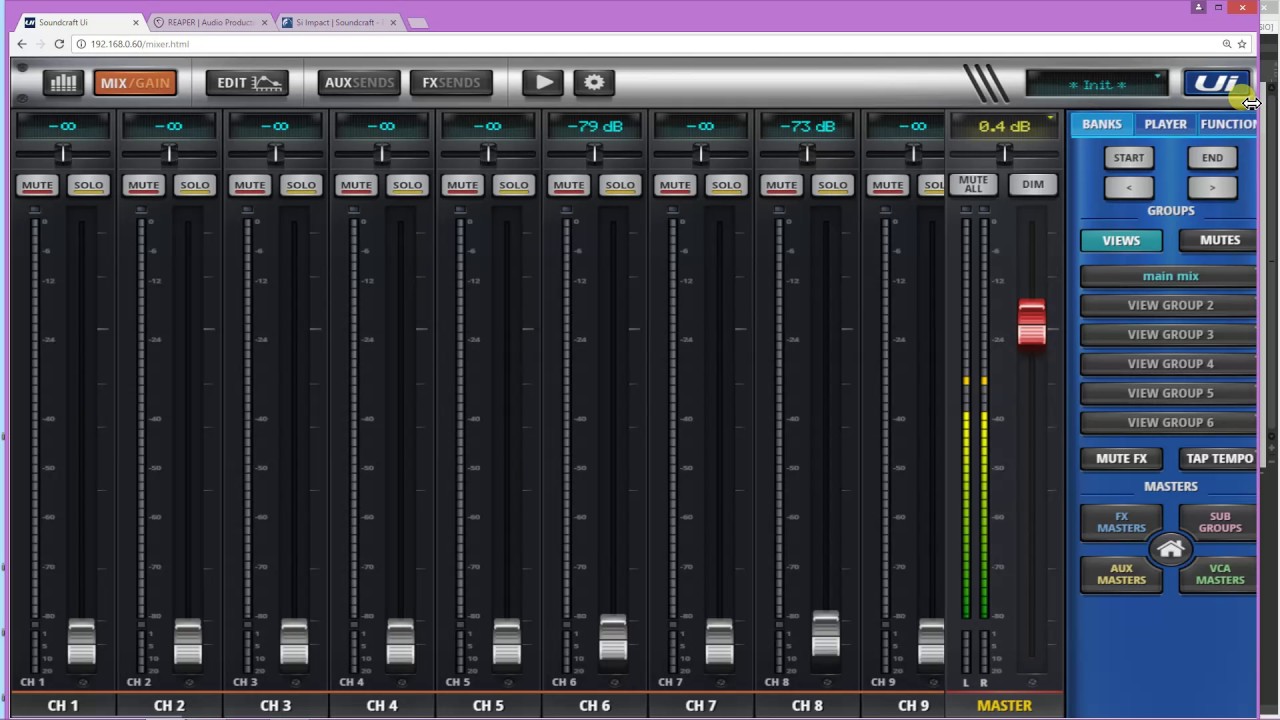Click the red MASTER fader knob
The image size is (1280, 720).
tap(1031, 323)
